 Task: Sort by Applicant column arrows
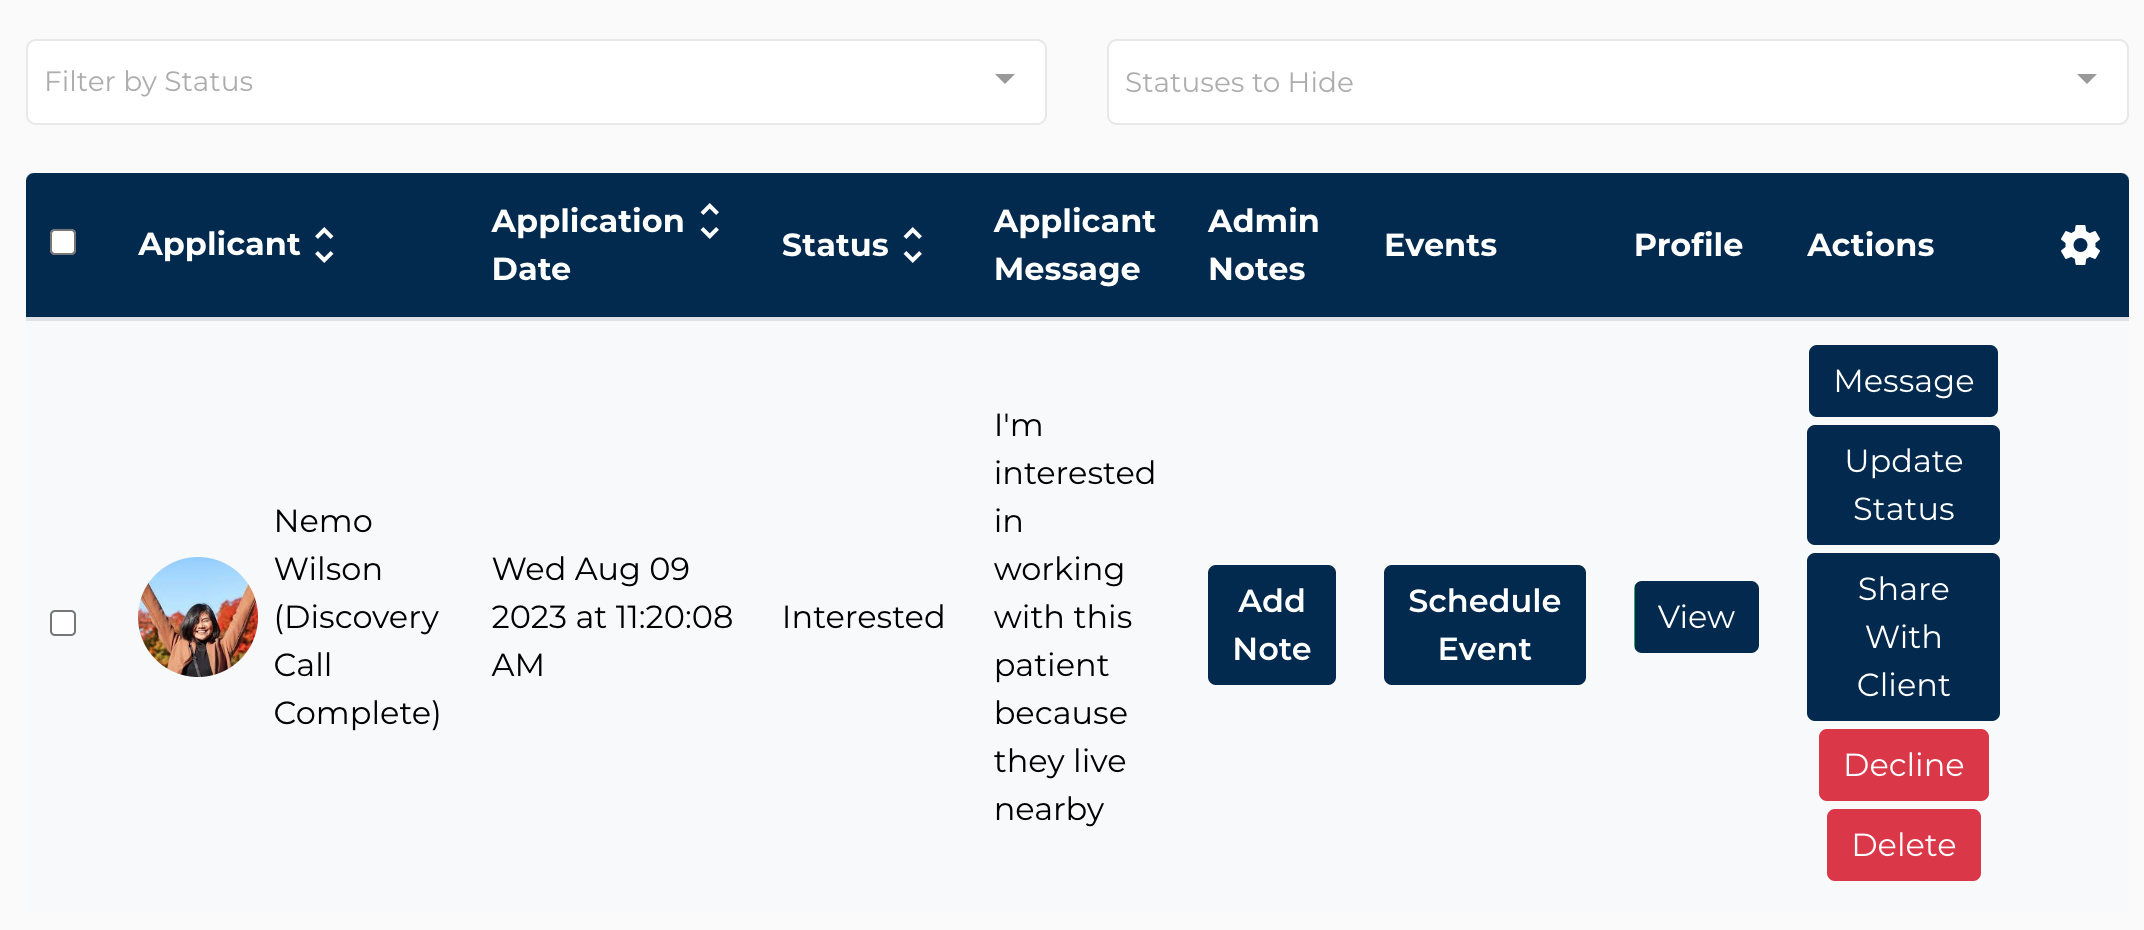pyautogui.click(x=324, y=245)
